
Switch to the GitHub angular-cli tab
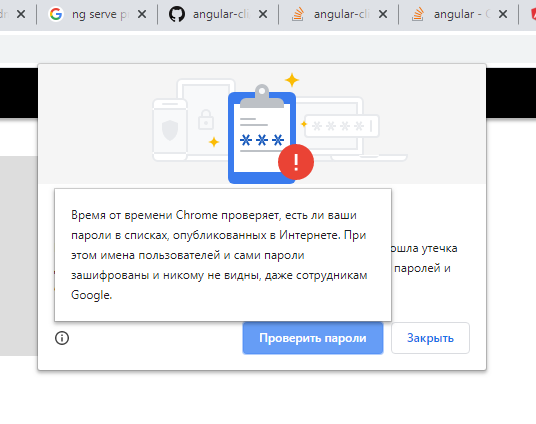(218, 14)
